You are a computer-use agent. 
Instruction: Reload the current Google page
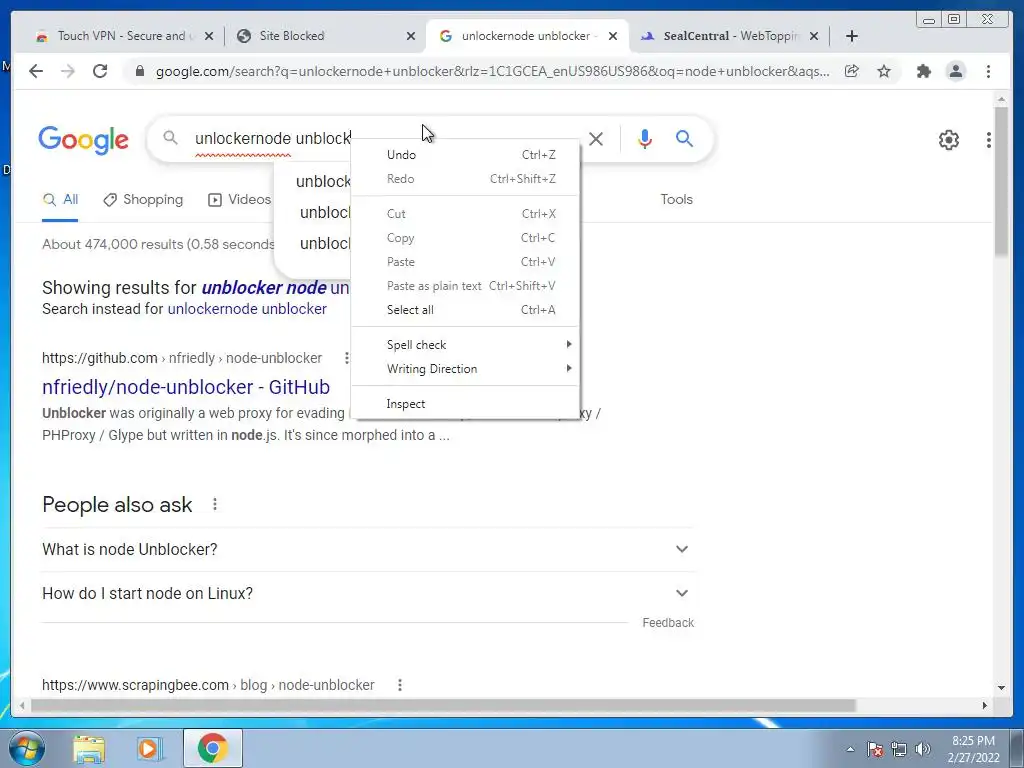point(100,71)
